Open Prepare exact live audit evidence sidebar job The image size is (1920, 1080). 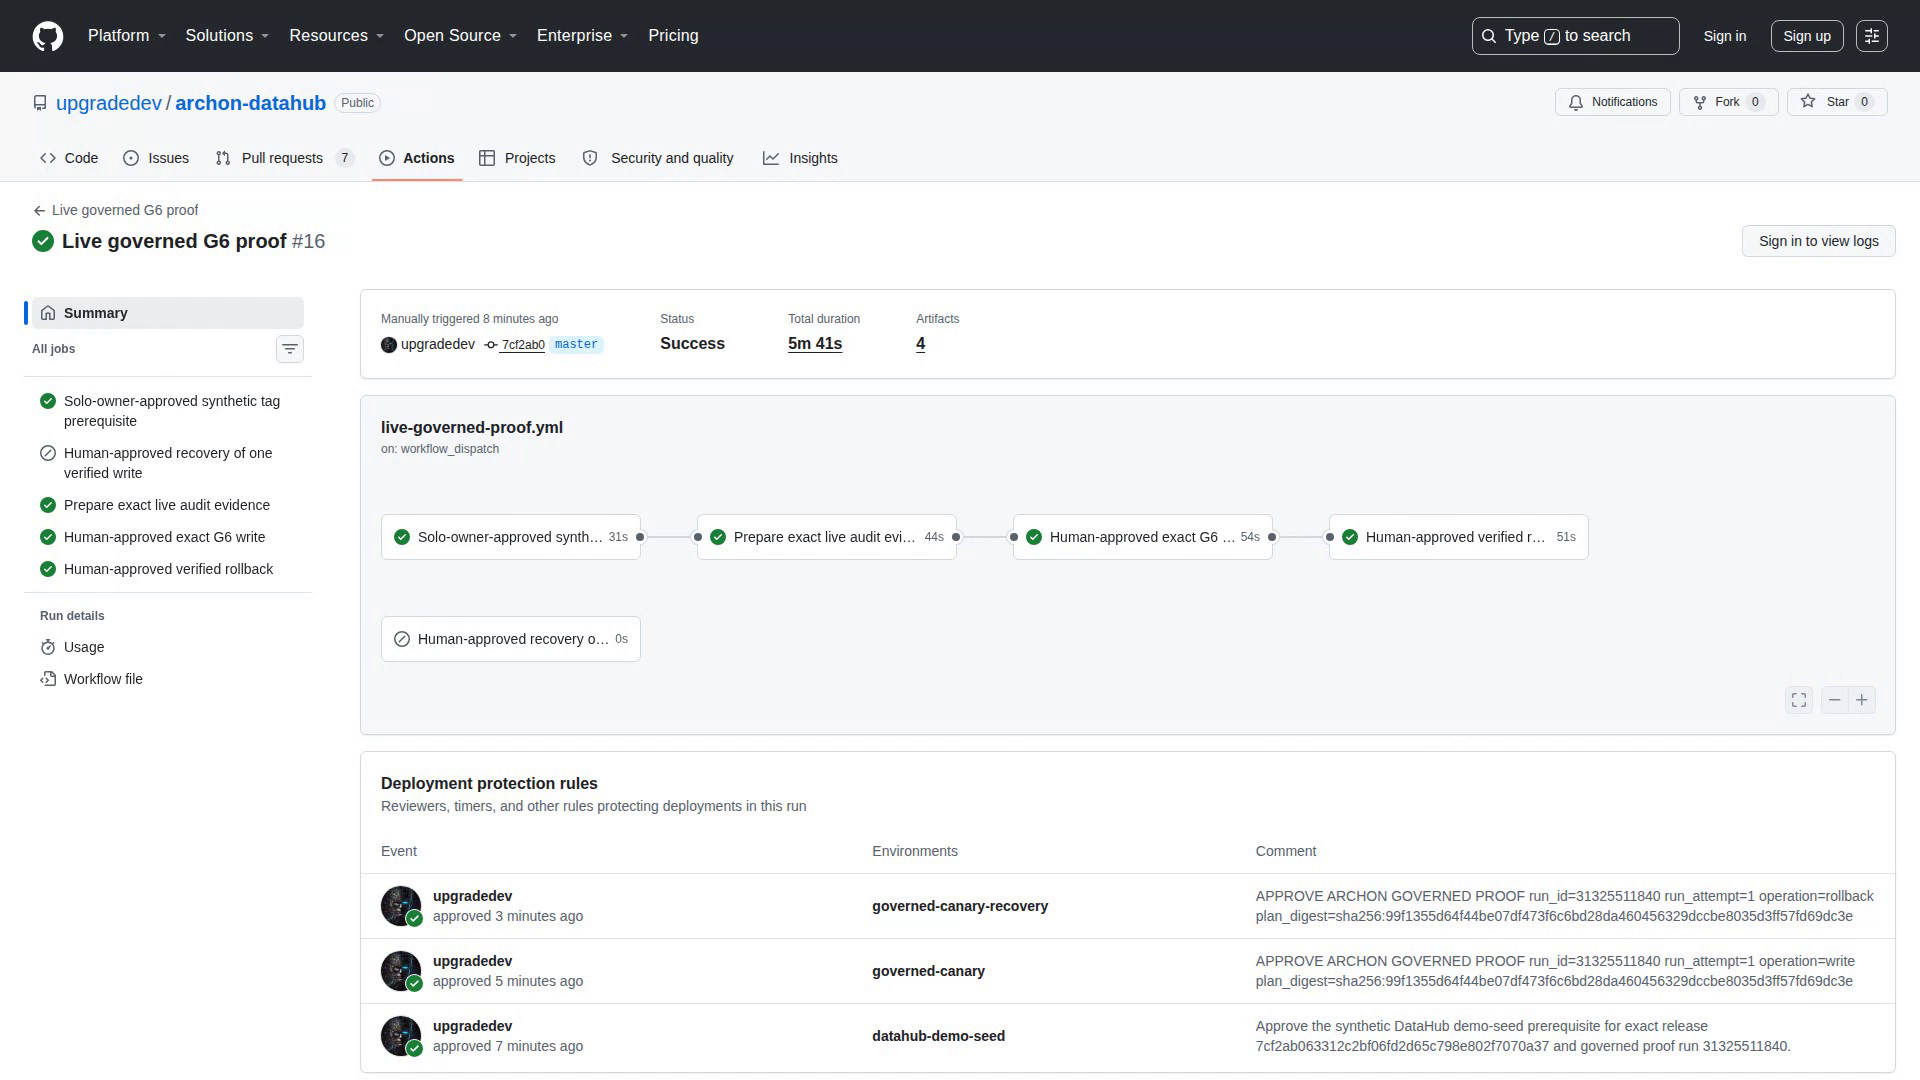tap(168, 505)
